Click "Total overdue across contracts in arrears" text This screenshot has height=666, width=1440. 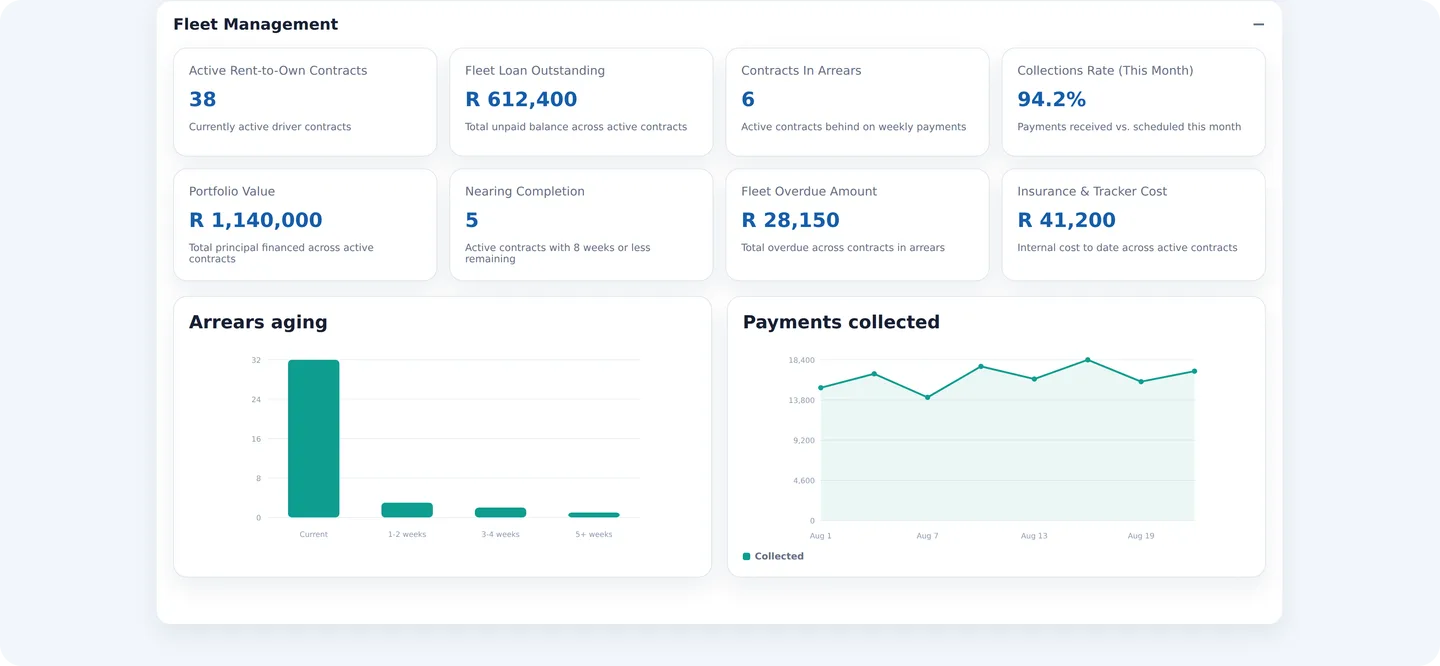[x=843, y=247]
